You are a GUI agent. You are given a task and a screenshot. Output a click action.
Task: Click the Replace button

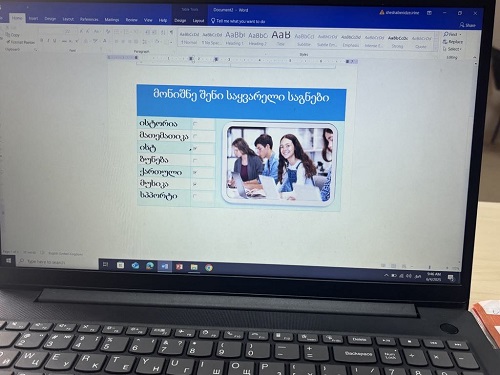453,42
